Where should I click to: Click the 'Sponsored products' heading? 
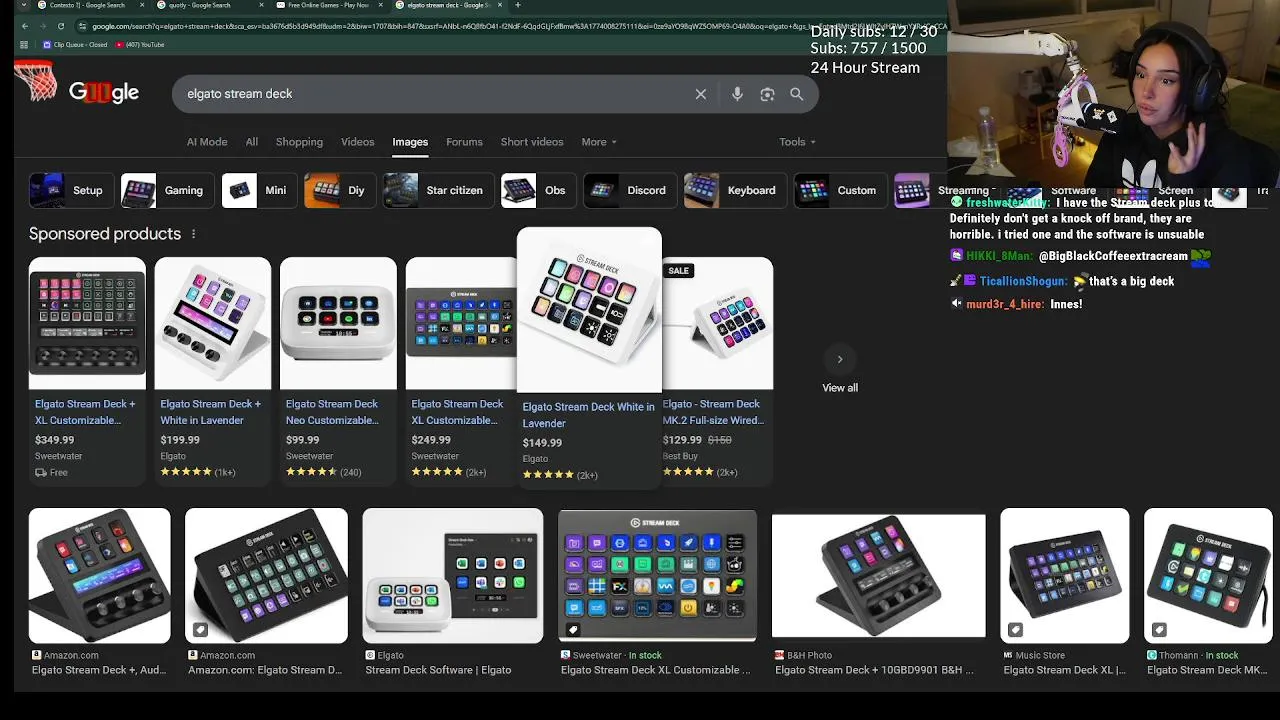coord(105,234)
